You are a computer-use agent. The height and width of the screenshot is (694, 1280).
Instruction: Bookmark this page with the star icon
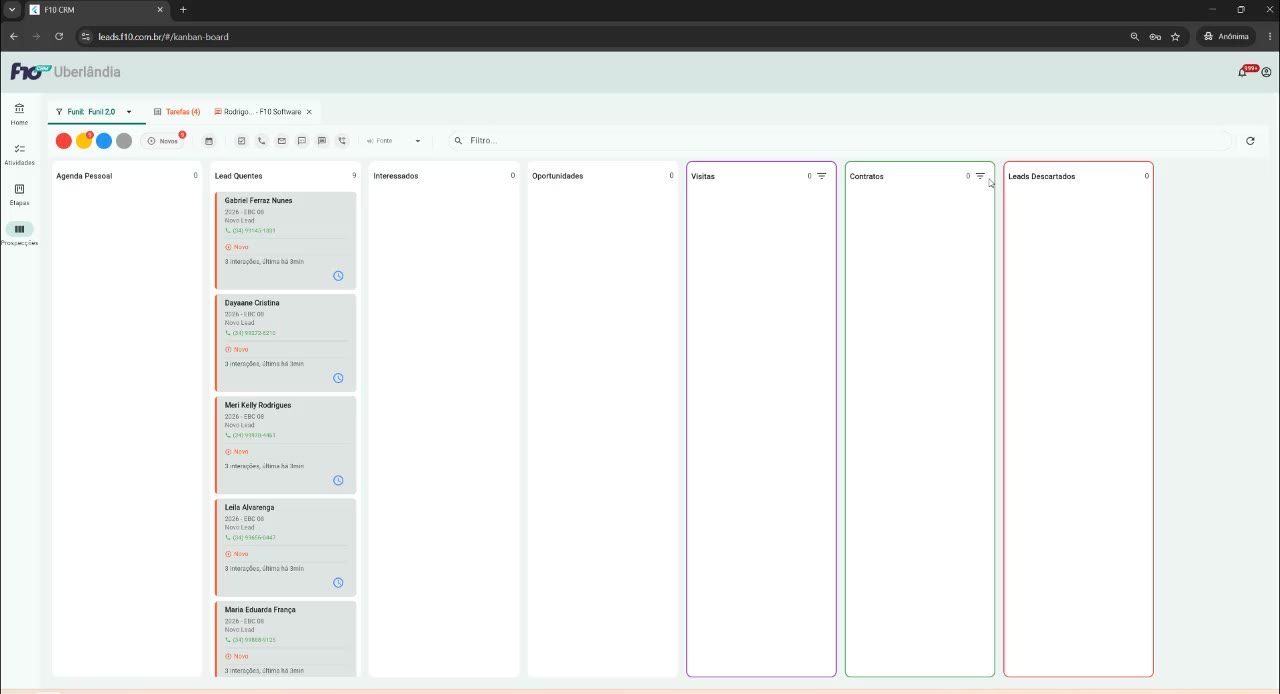point(1175,36)
